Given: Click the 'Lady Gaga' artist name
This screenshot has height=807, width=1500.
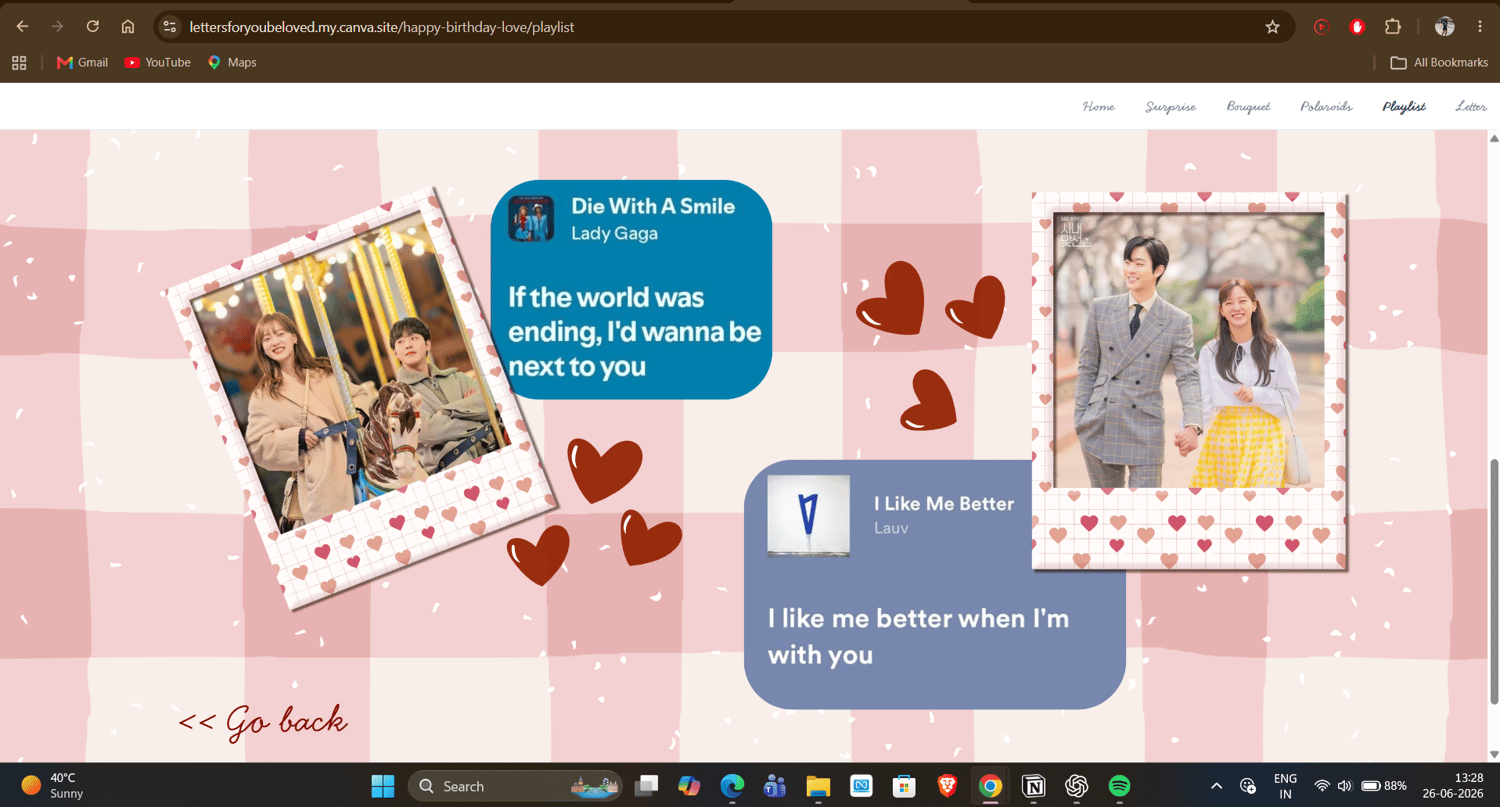Looking at the screenshot, I should pyautogui.click(x=614, y=234).
